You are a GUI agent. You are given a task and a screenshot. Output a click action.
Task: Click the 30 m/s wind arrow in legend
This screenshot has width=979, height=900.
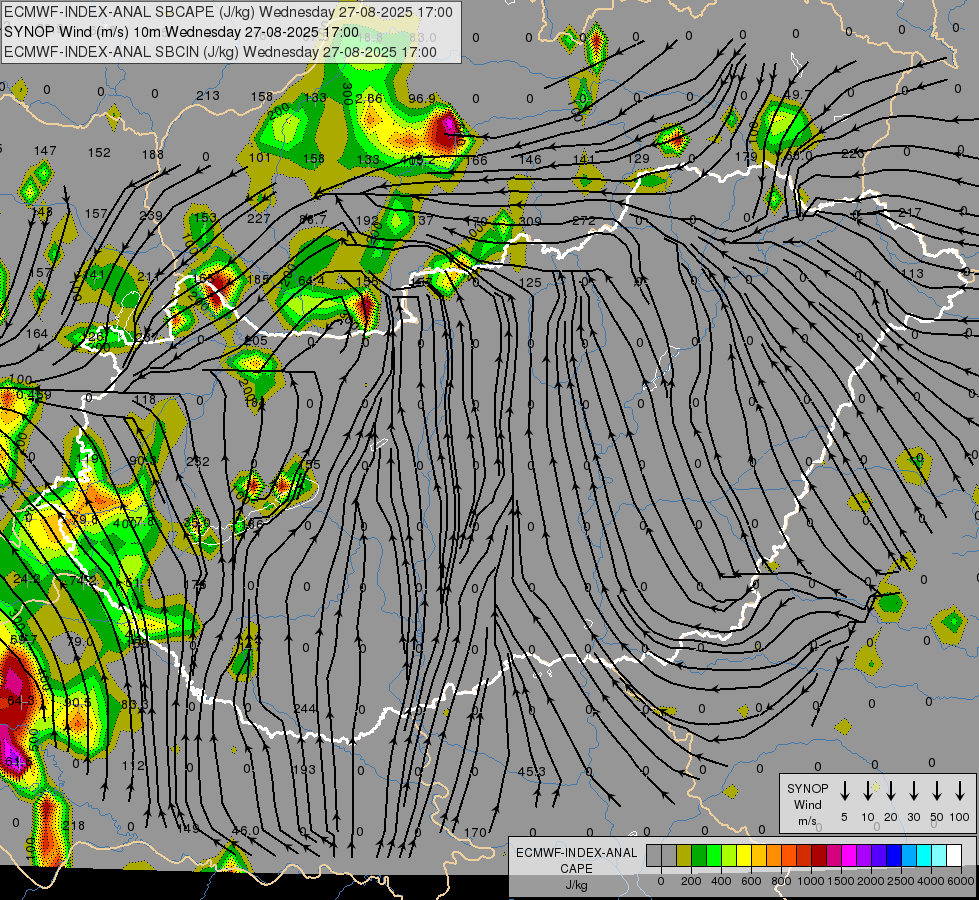pos(913,791)
